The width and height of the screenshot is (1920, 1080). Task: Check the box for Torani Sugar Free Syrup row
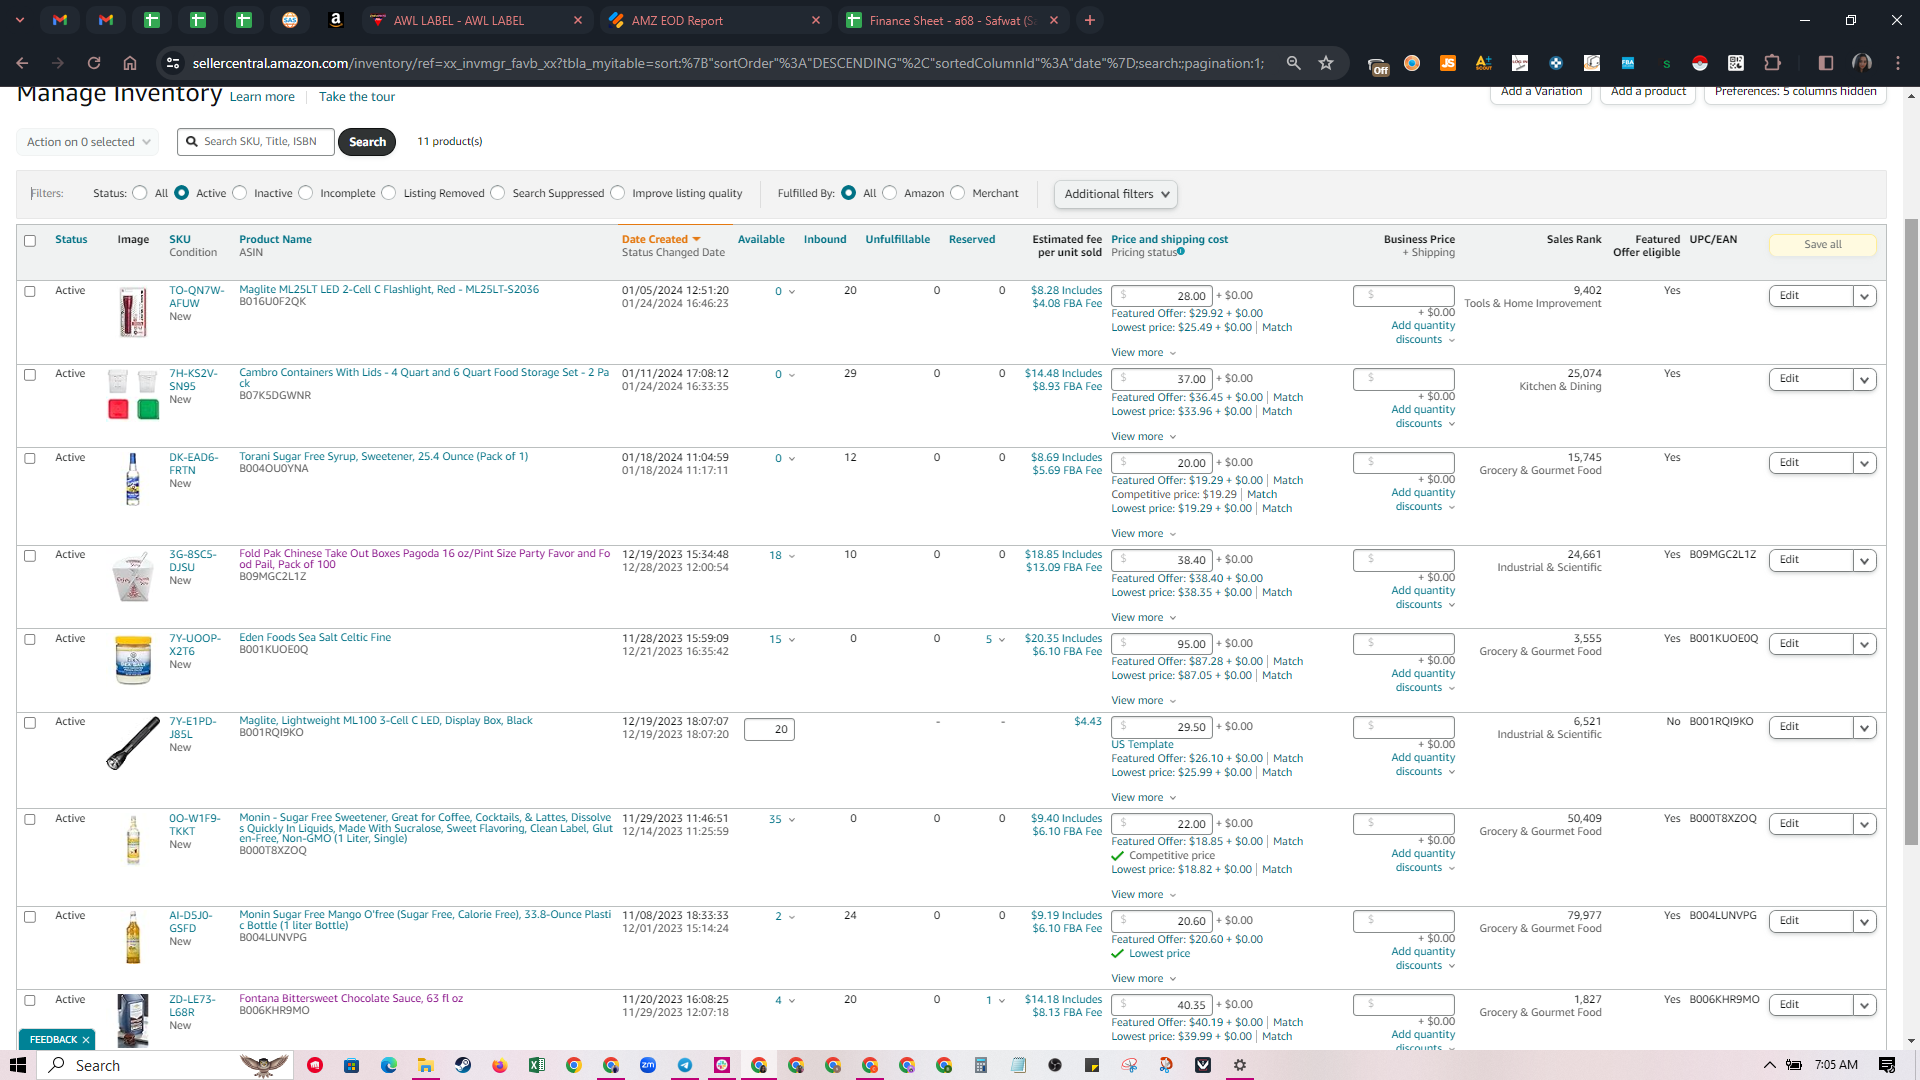coord(30,459)
